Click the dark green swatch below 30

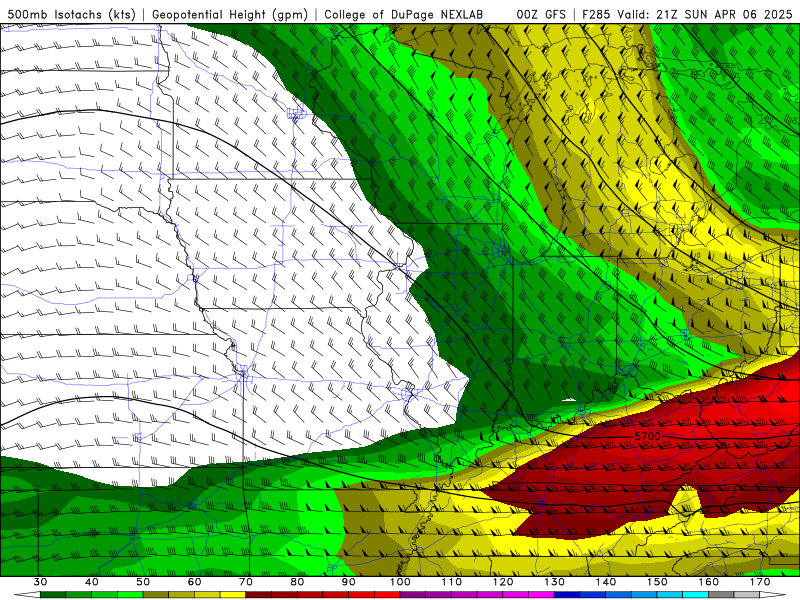point(53,595)
